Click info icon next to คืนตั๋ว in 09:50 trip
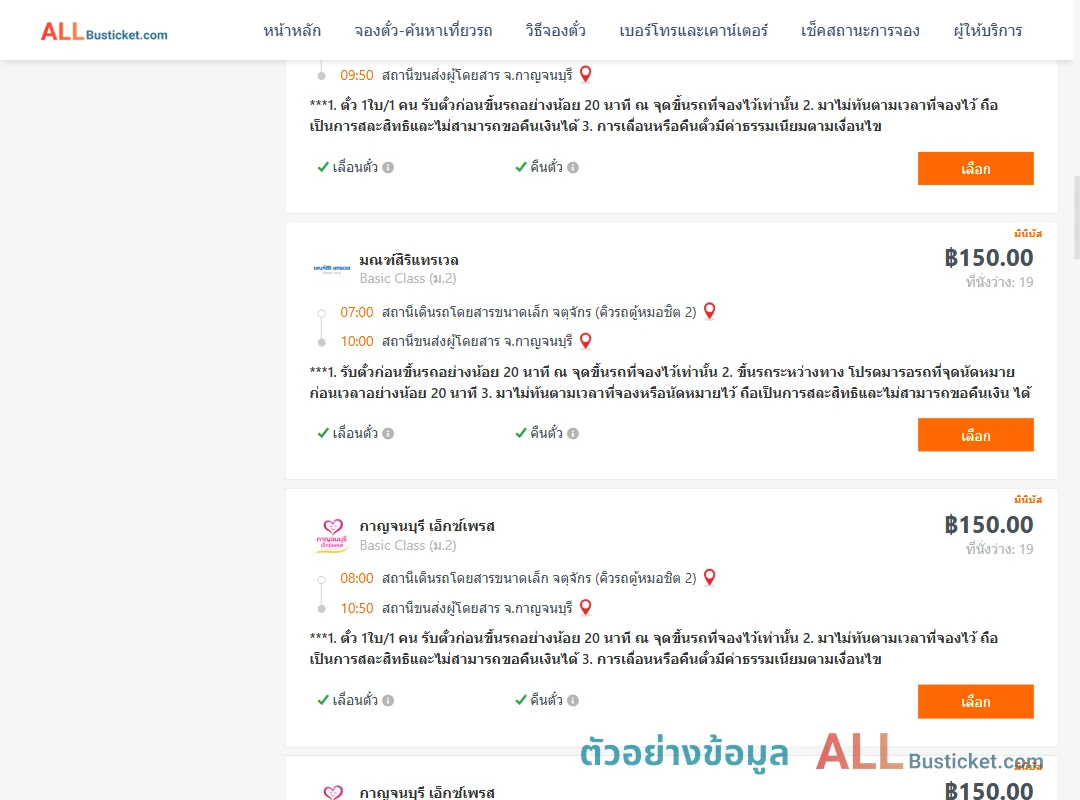Screen dimensions: 1080x800 pos(573,167)
